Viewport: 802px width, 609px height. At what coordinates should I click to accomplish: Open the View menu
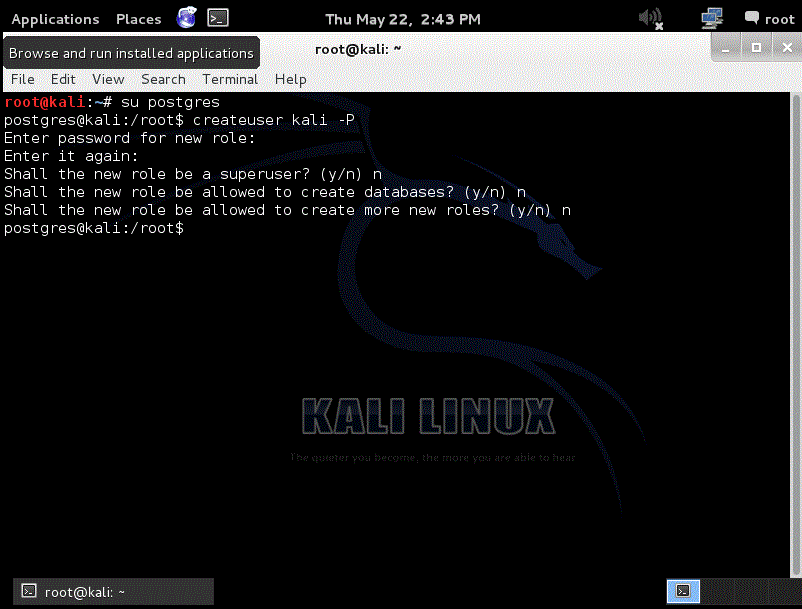(108, 79)
